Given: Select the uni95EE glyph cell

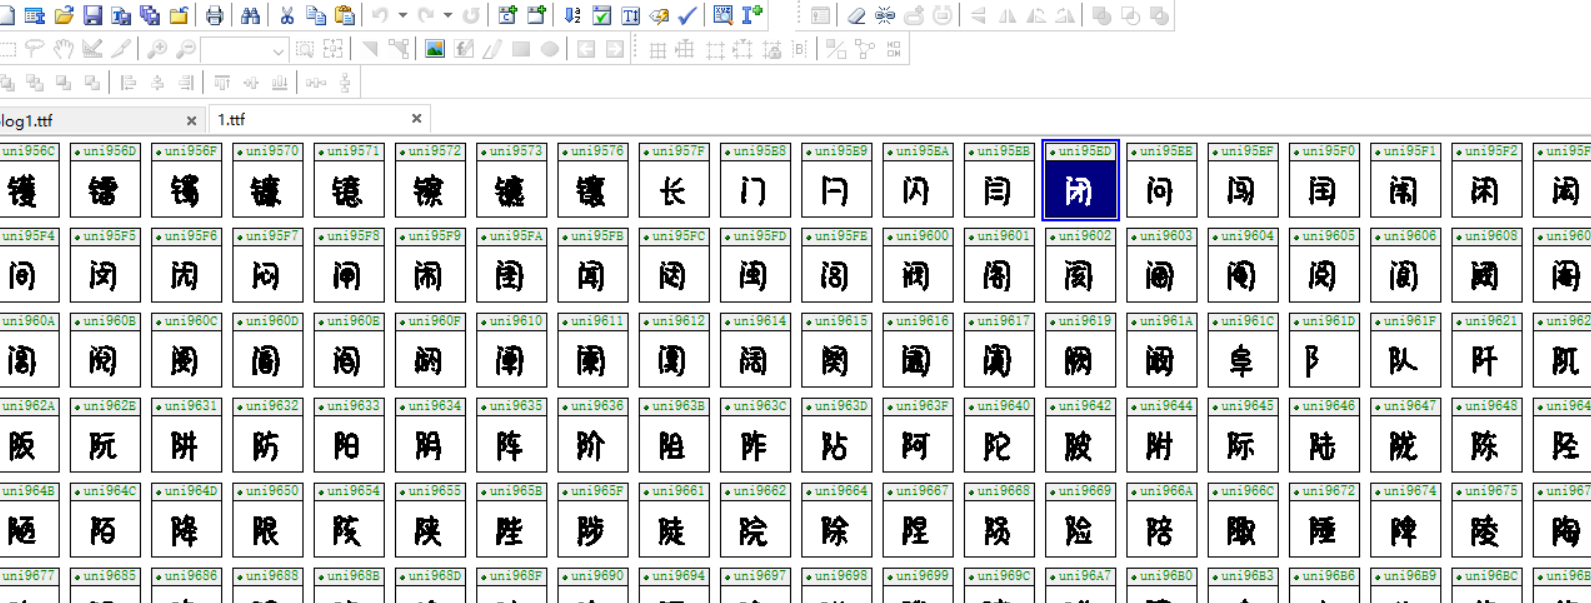Looking at the screenshot, I should coord(1160,181).
